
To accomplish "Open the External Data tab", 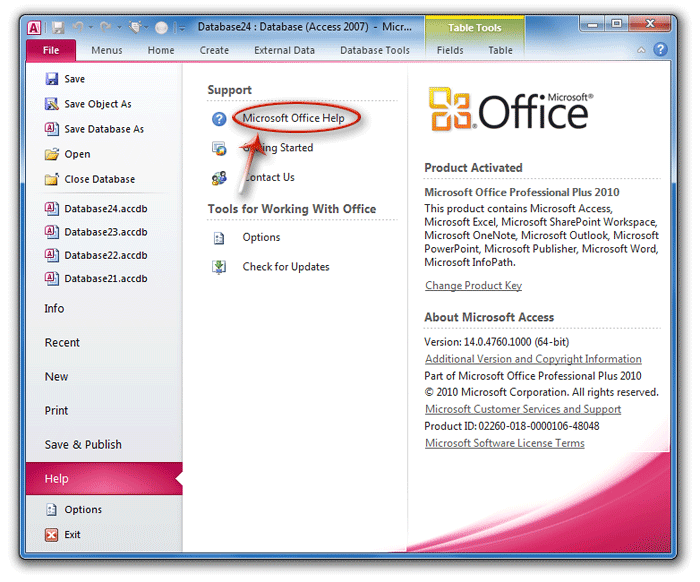I will click(284, 50).
